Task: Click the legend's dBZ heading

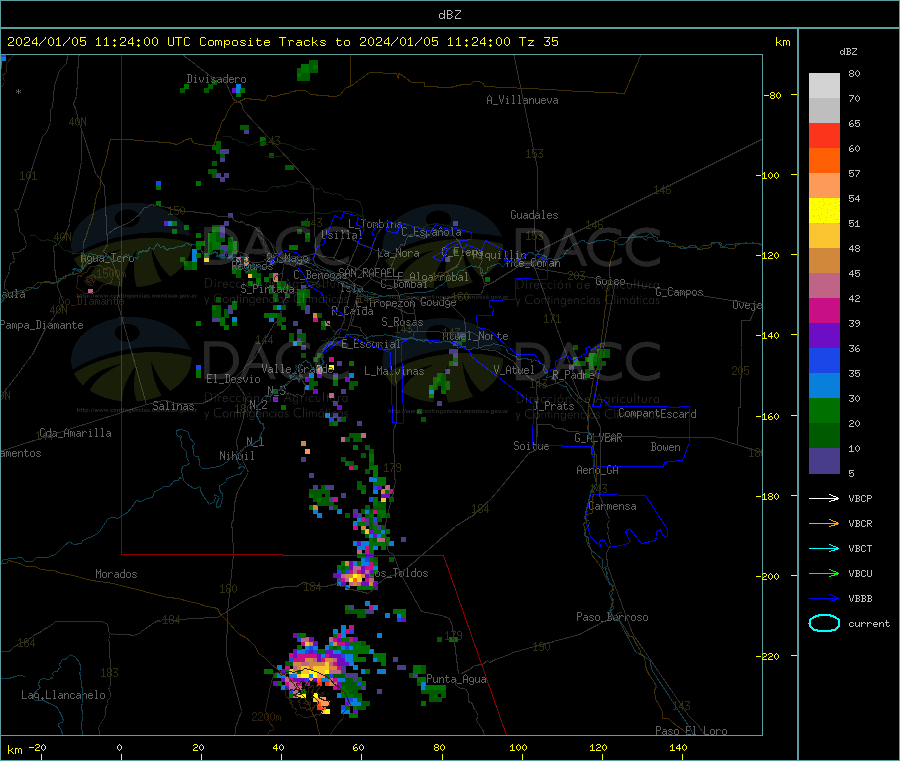Action: point(848,52)
